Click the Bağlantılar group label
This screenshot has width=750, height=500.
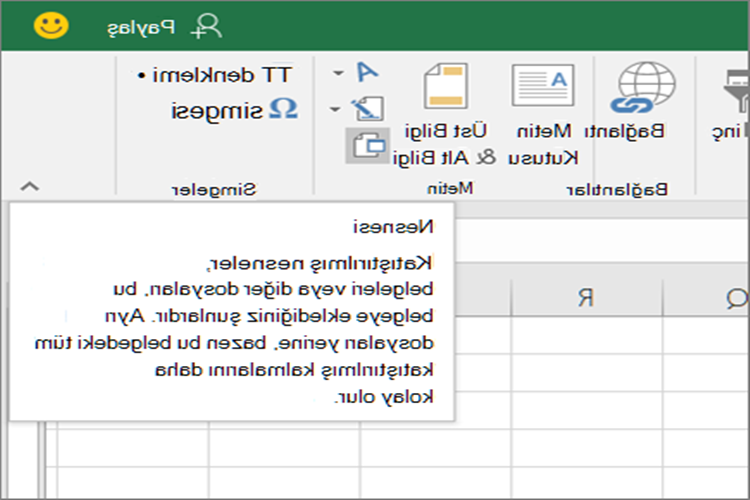617,190
